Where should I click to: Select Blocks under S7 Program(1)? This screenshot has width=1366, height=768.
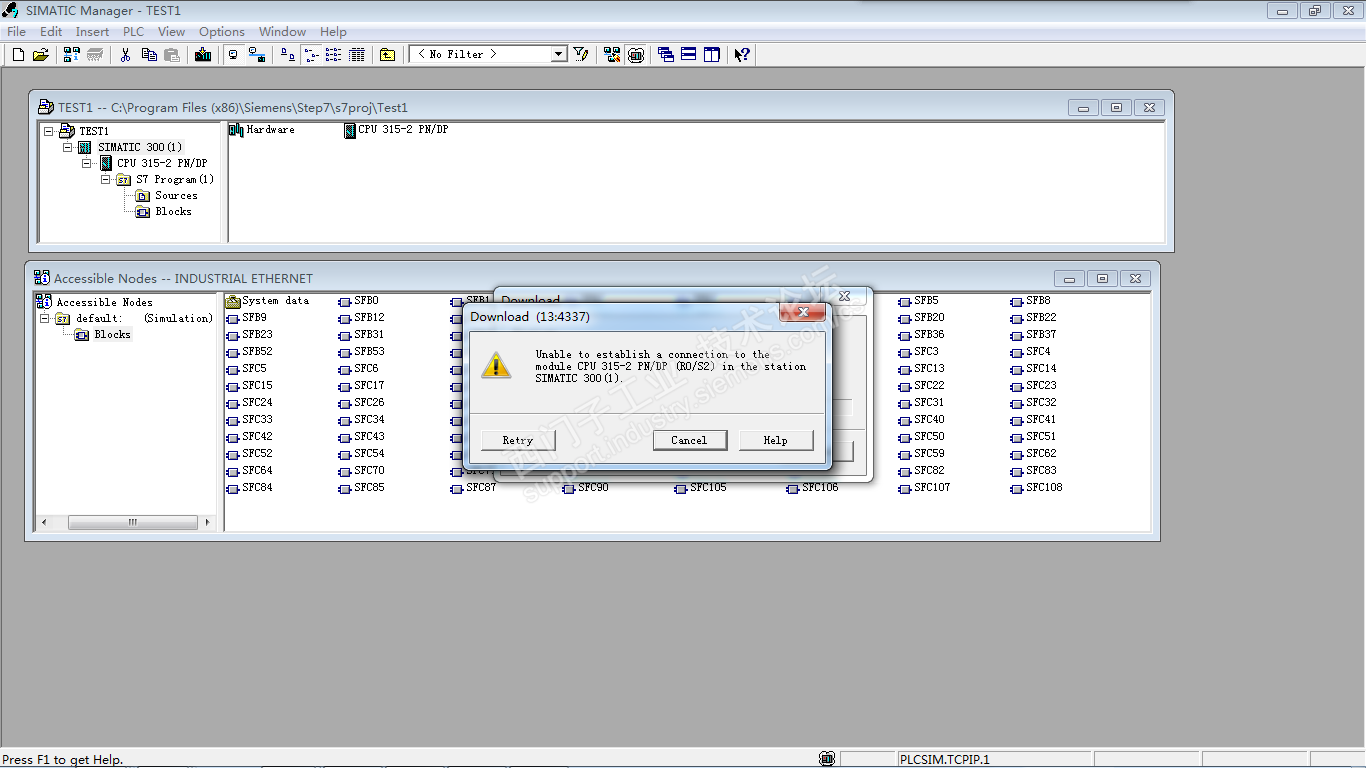pos(173,211)
